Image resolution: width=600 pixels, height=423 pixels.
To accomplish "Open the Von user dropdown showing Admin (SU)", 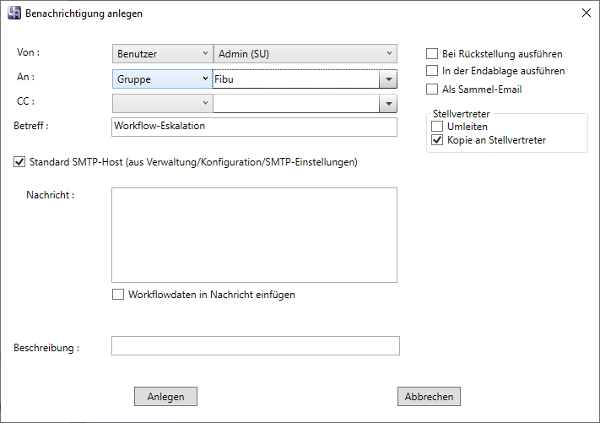I will [305, 54].
